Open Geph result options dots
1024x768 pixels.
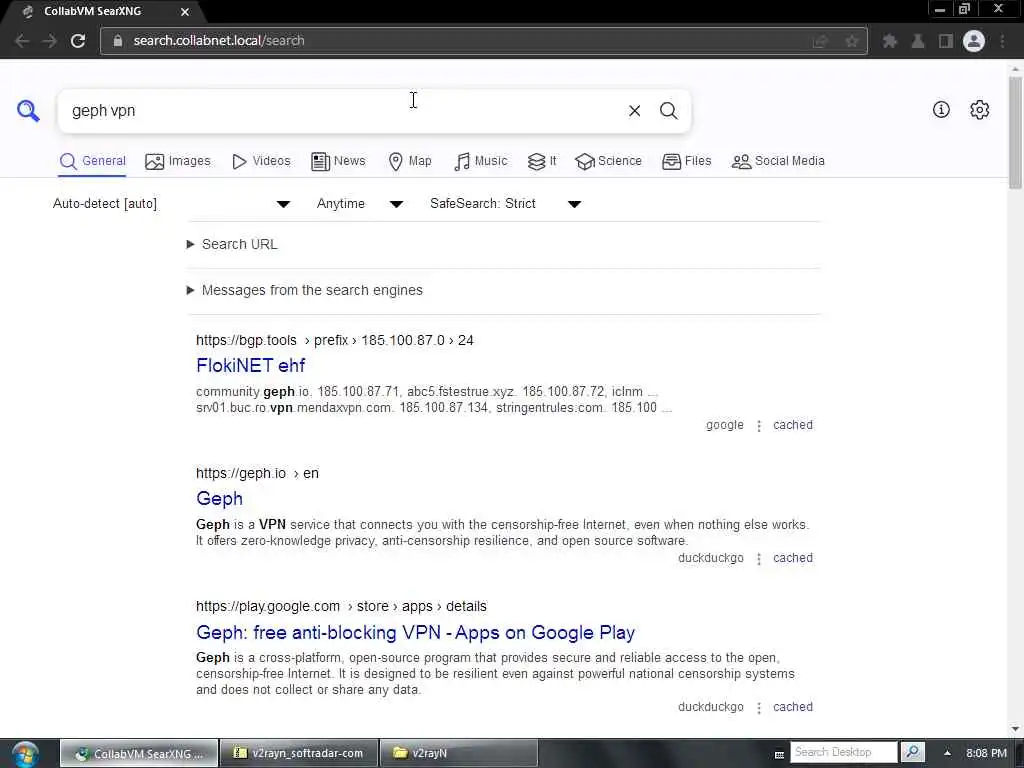tap(758, 559)
